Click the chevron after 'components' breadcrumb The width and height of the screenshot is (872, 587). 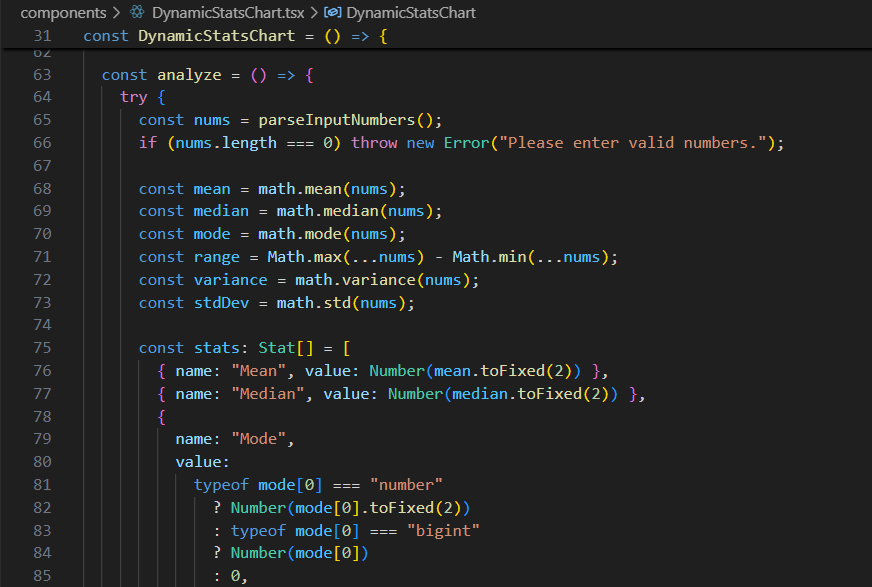pos(116,13)
